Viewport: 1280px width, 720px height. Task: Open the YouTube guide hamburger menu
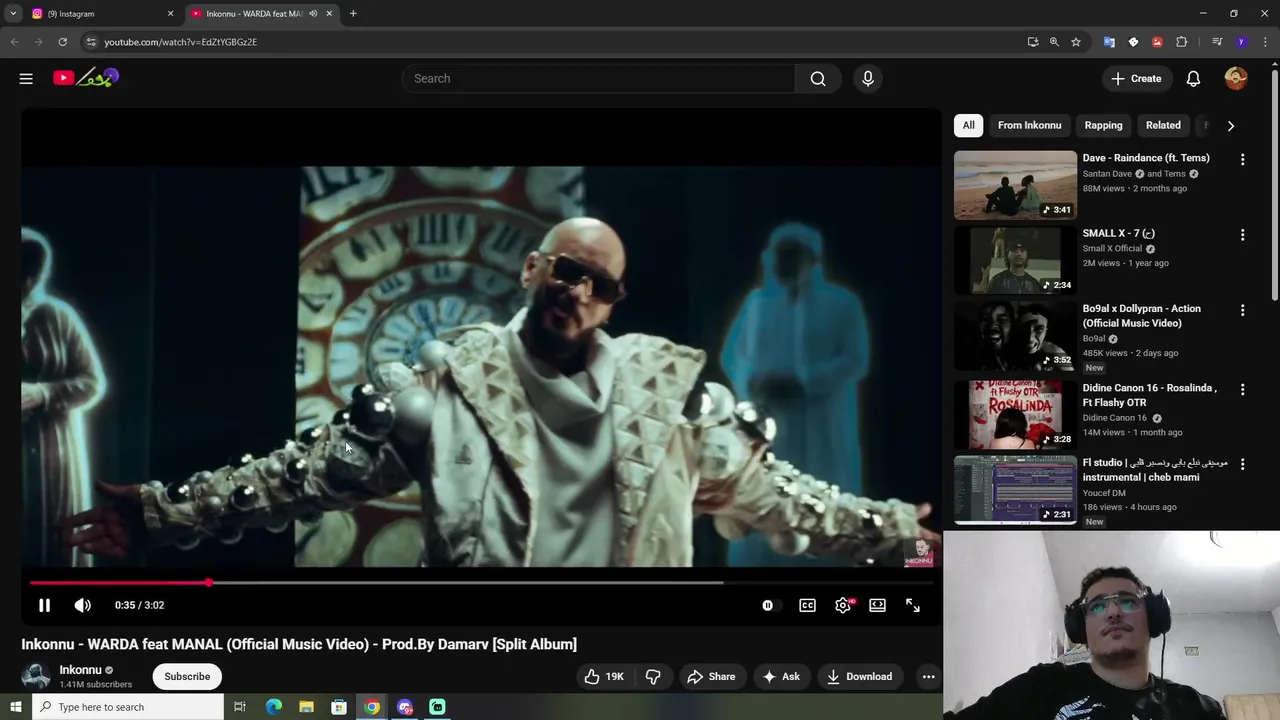pos(26,78)
